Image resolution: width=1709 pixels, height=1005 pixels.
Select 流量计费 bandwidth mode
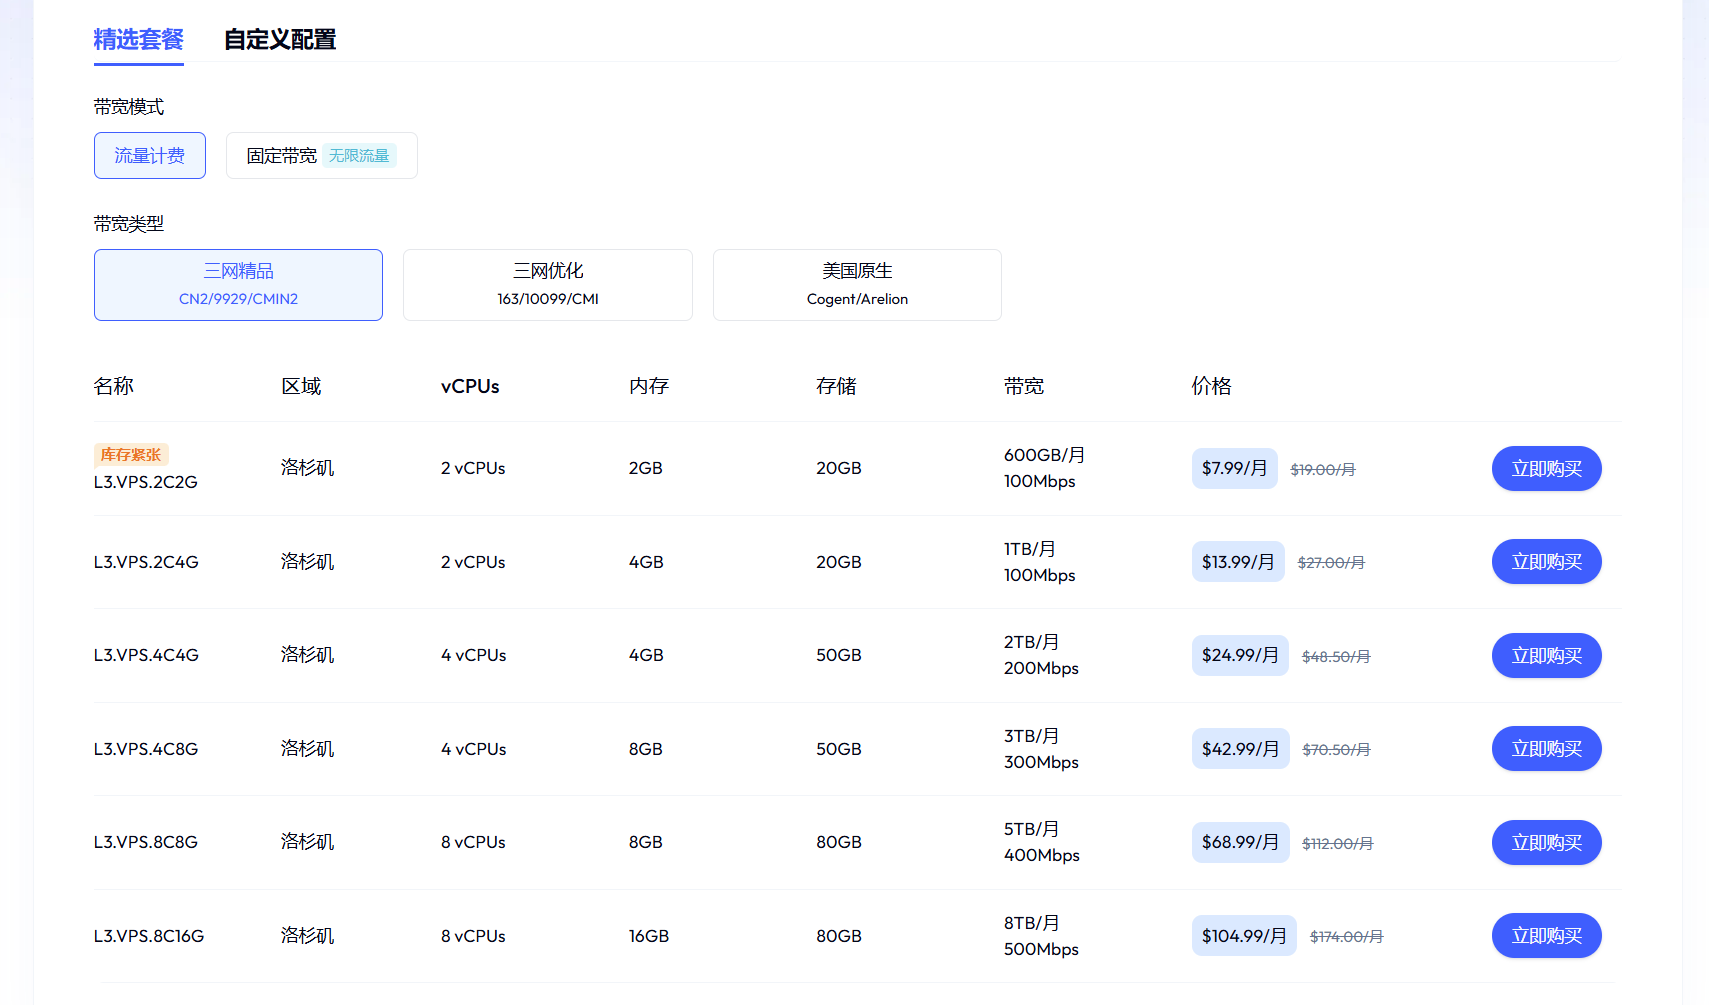[x=150, y=156]
